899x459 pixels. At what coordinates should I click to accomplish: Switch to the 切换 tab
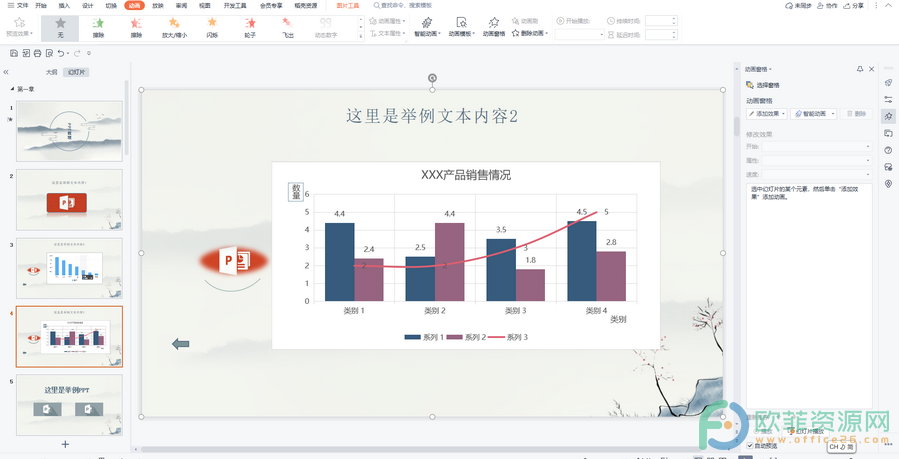[x=111, y=5]
